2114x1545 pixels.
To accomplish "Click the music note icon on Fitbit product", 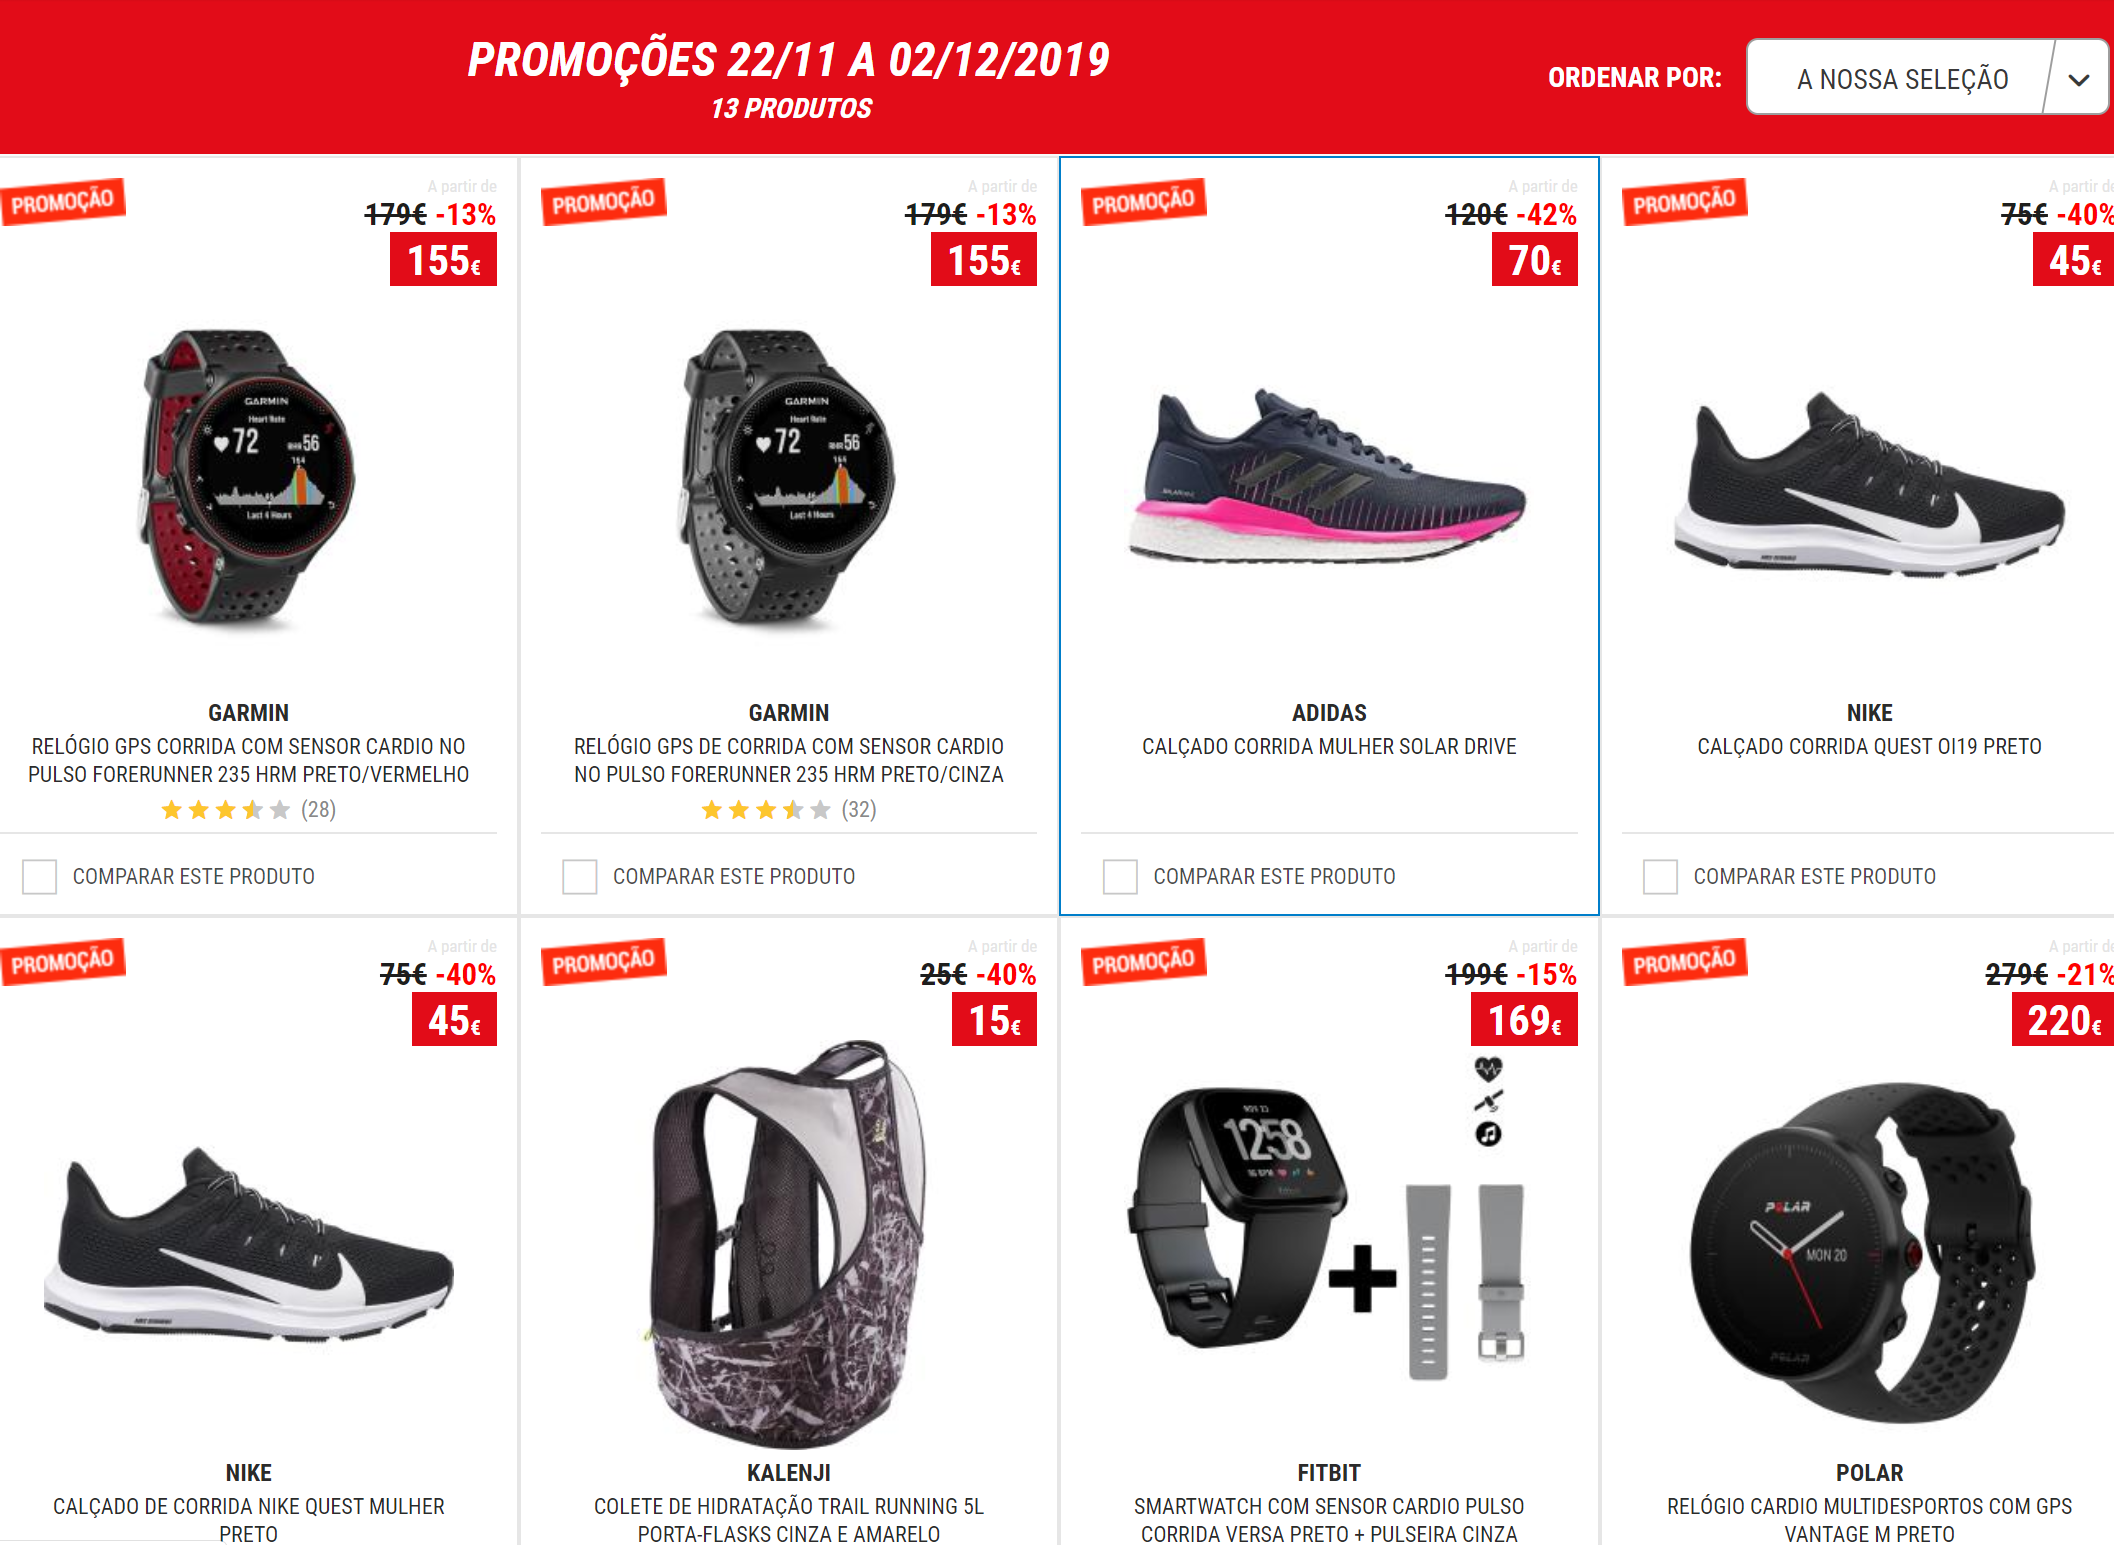I will [1488, 1134].
